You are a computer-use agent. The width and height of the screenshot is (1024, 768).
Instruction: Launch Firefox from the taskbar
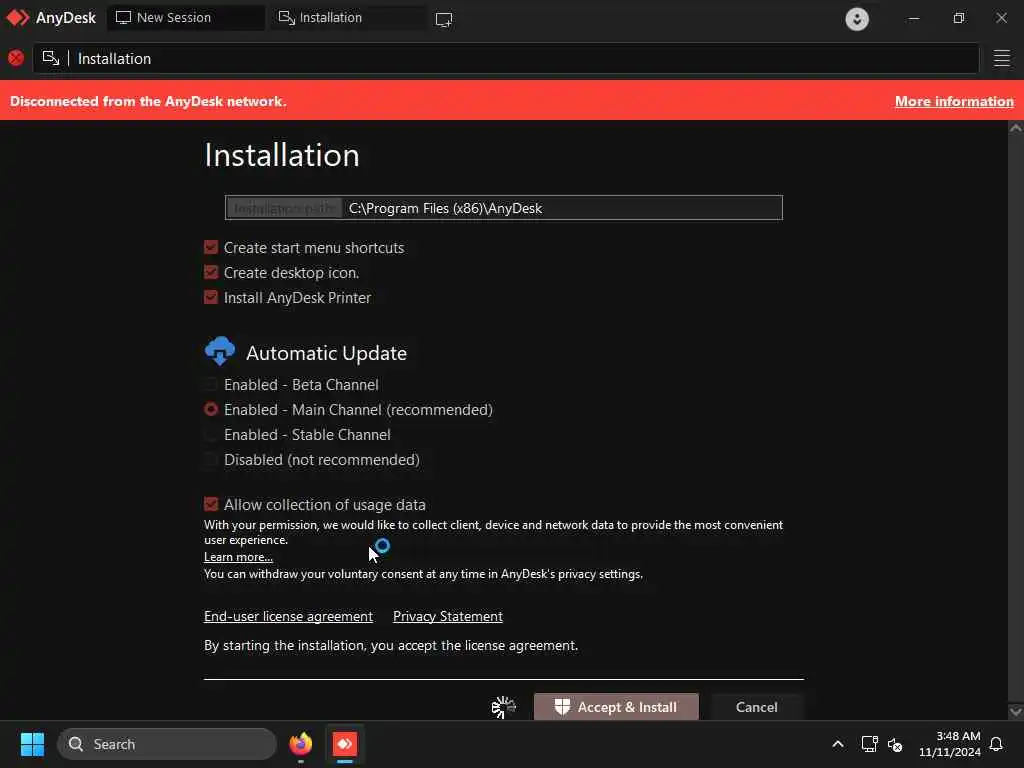point(300,744)
